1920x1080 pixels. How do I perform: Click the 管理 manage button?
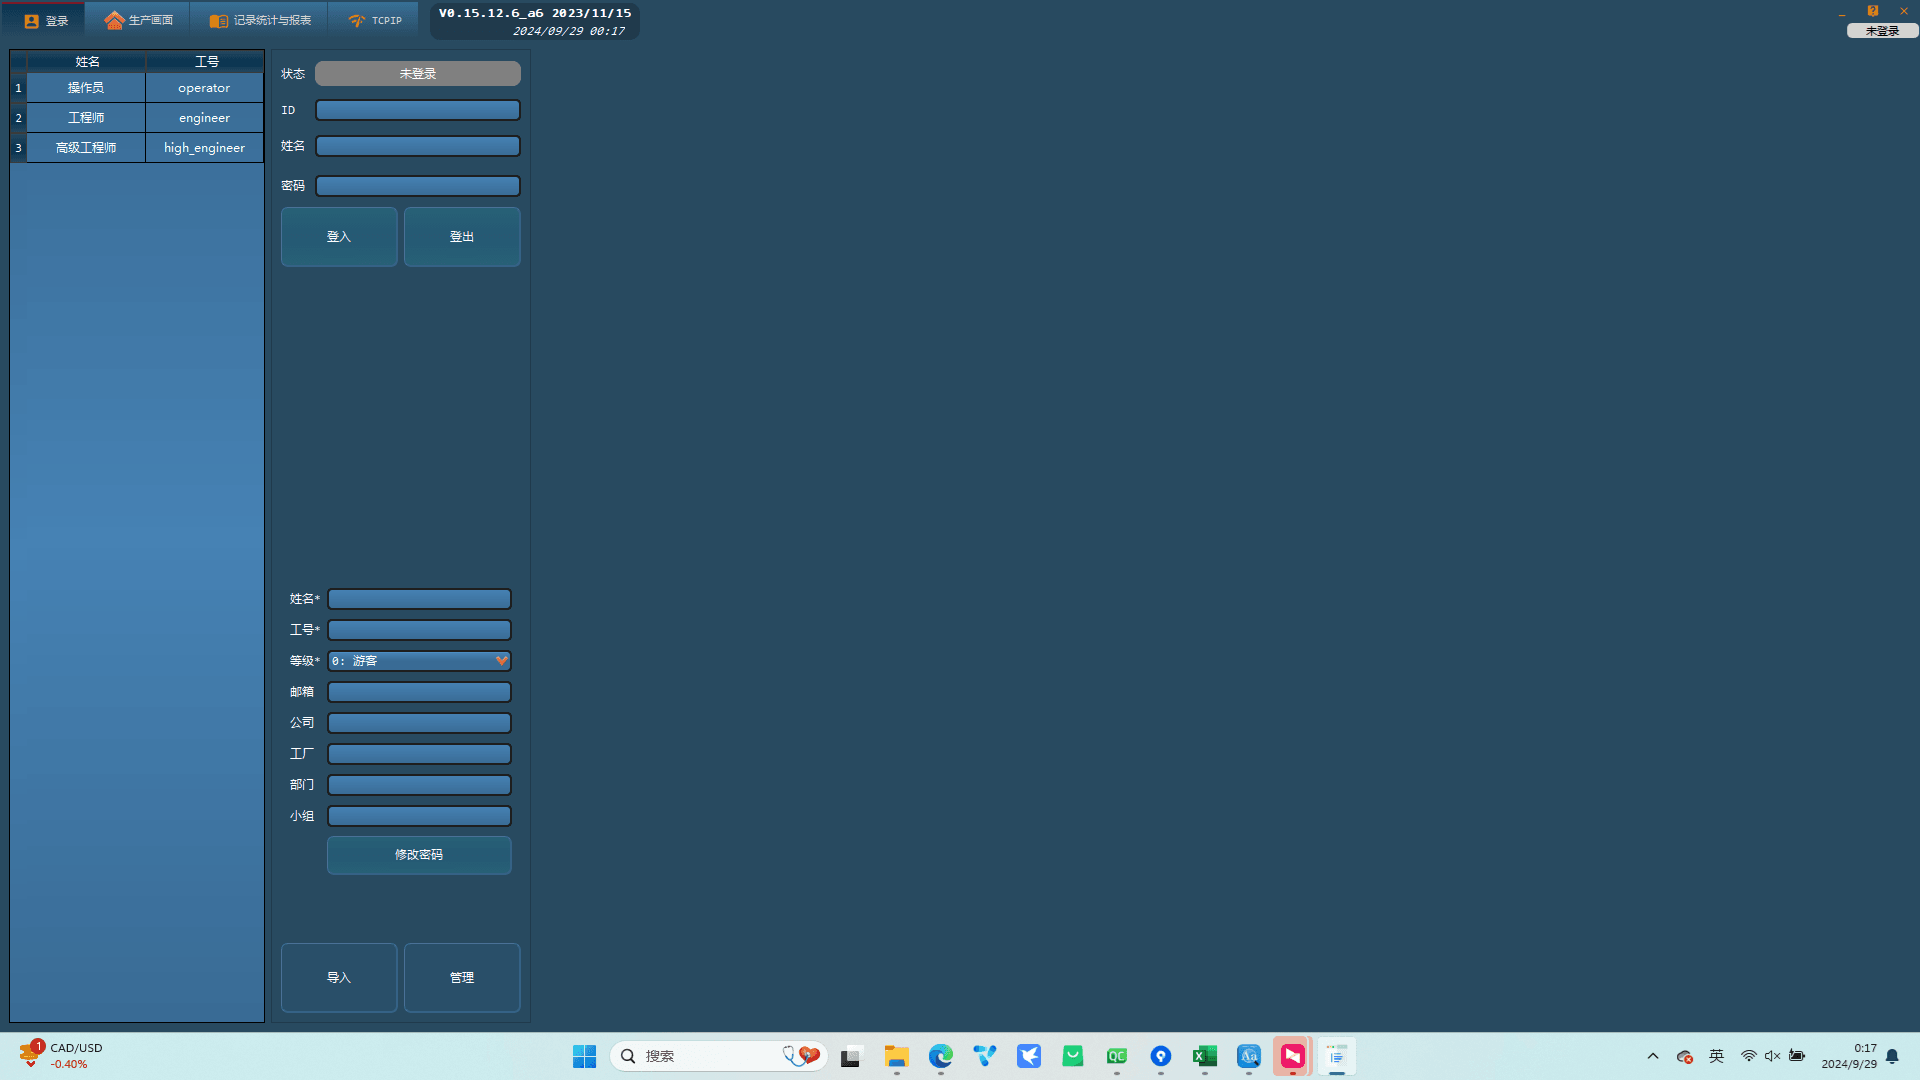coord(462,978)
